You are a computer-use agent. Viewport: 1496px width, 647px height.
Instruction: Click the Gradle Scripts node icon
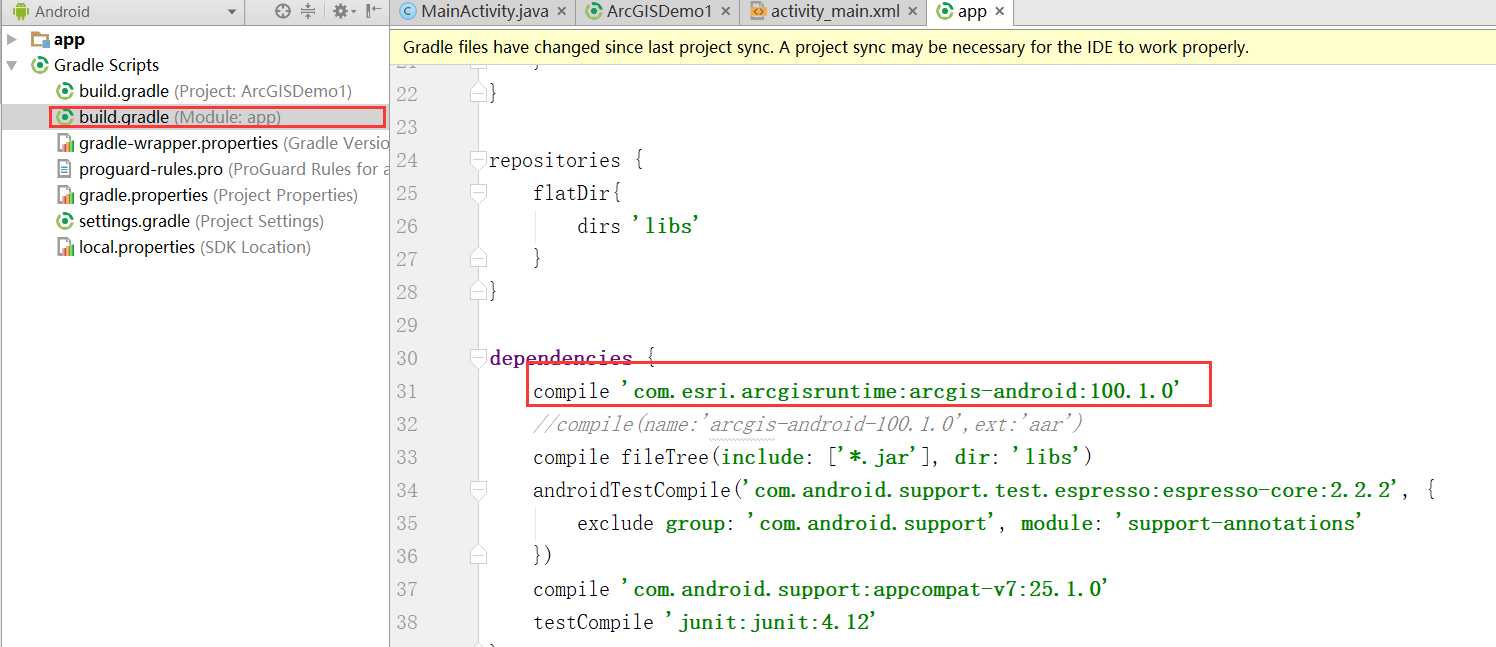click(40, 65)
